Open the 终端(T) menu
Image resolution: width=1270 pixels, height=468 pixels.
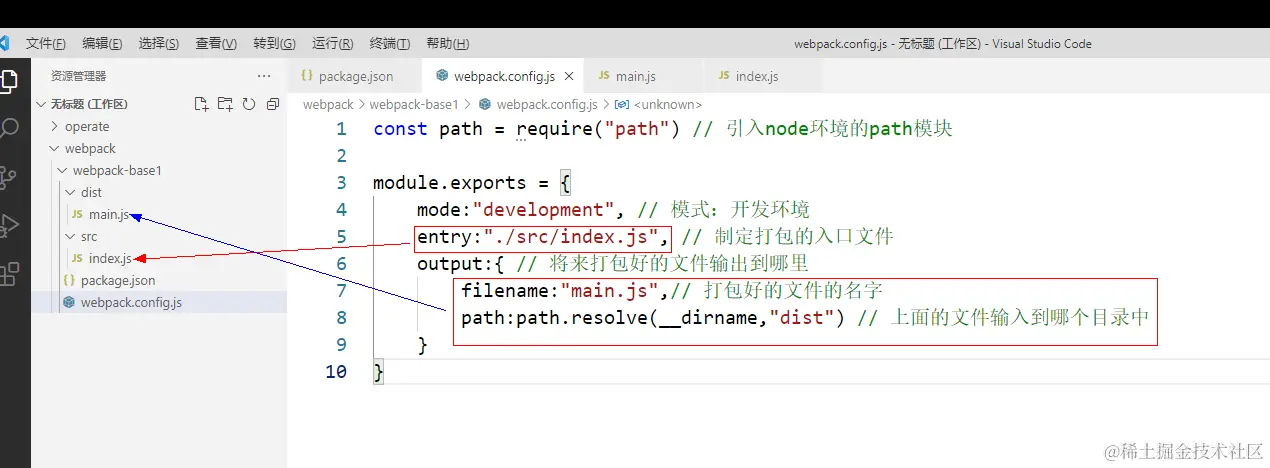(390, 43)
